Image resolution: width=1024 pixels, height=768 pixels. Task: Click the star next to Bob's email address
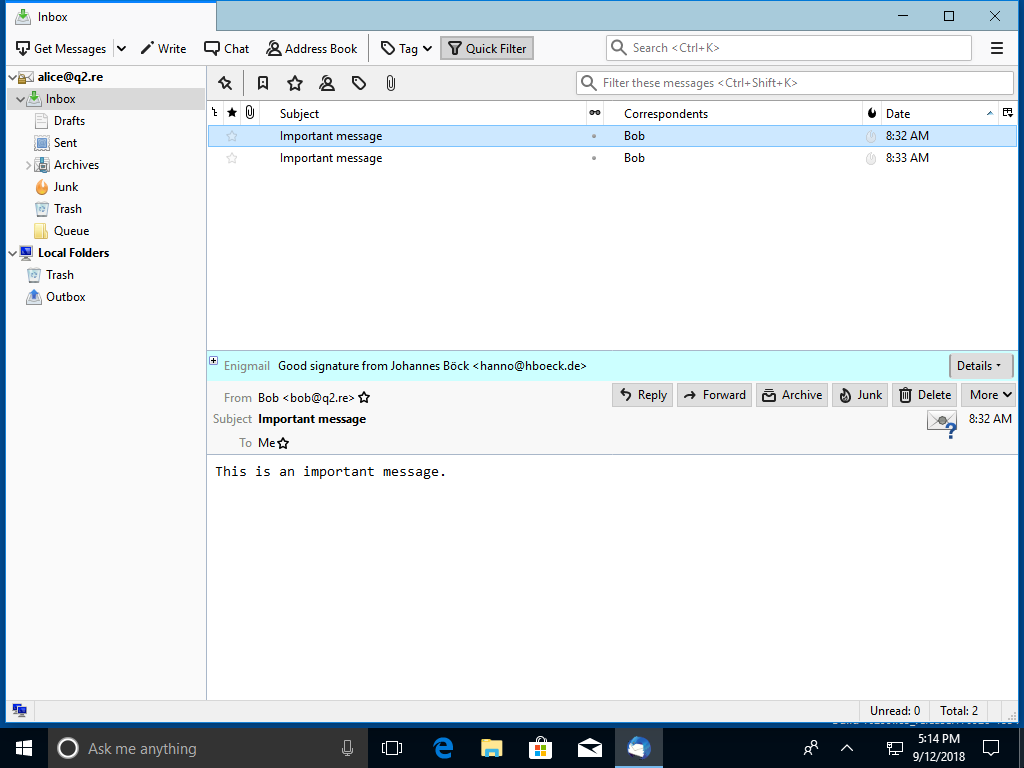365,398
